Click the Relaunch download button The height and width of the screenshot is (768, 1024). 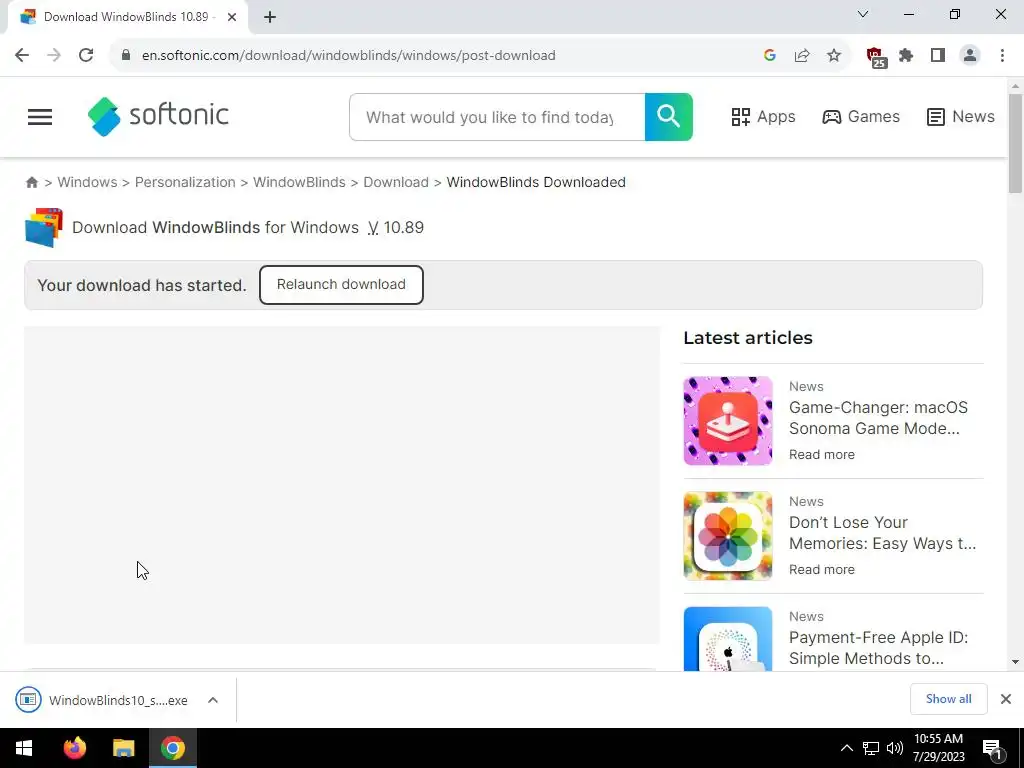click(341, 285)
